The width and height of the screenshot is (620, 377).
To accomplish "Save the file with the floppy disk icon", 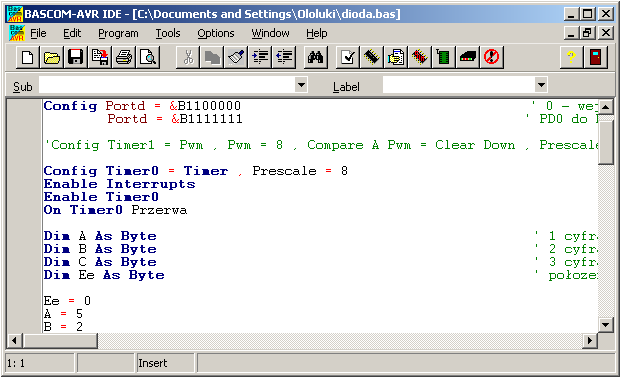I will coord(76,58).
